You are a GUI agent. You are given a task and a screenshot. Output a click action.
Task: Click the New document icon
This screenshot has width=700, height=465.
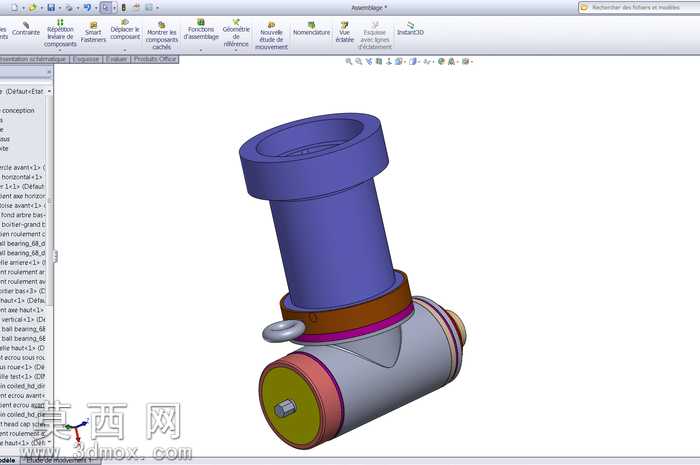pyautogui.click(x=15, y=8)
